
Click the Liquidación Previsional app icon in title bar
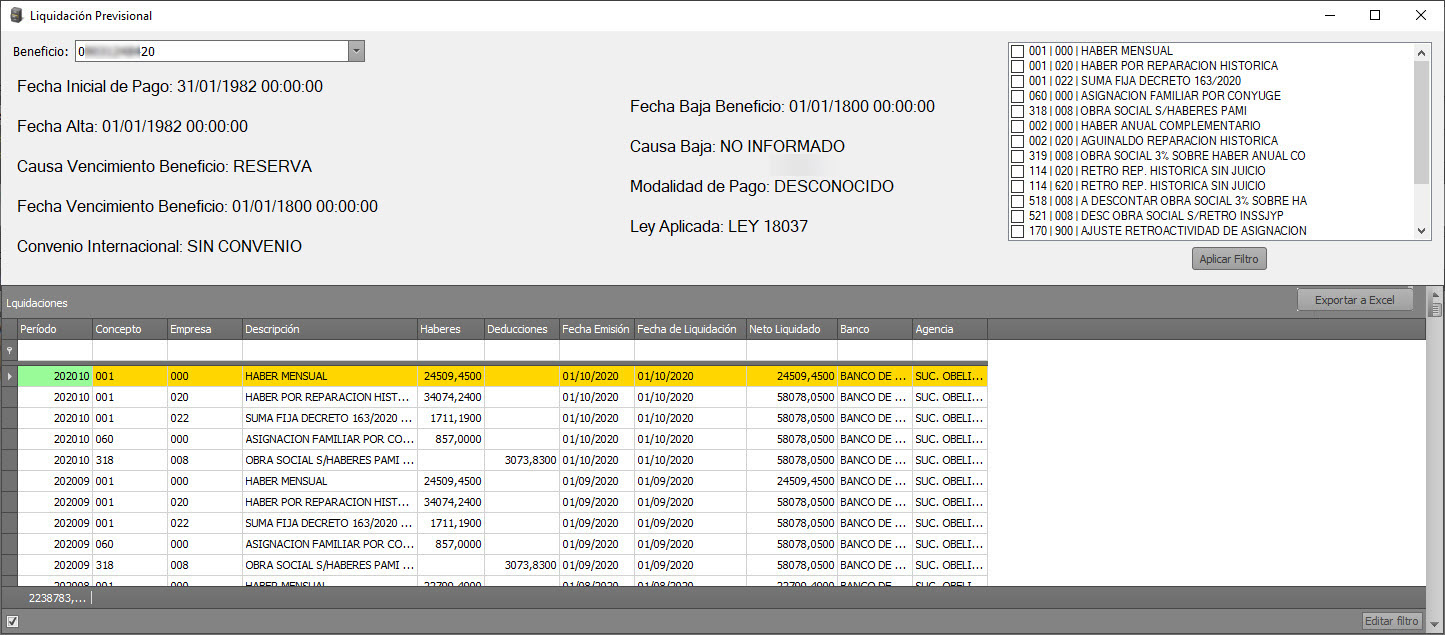pos(15,16)
